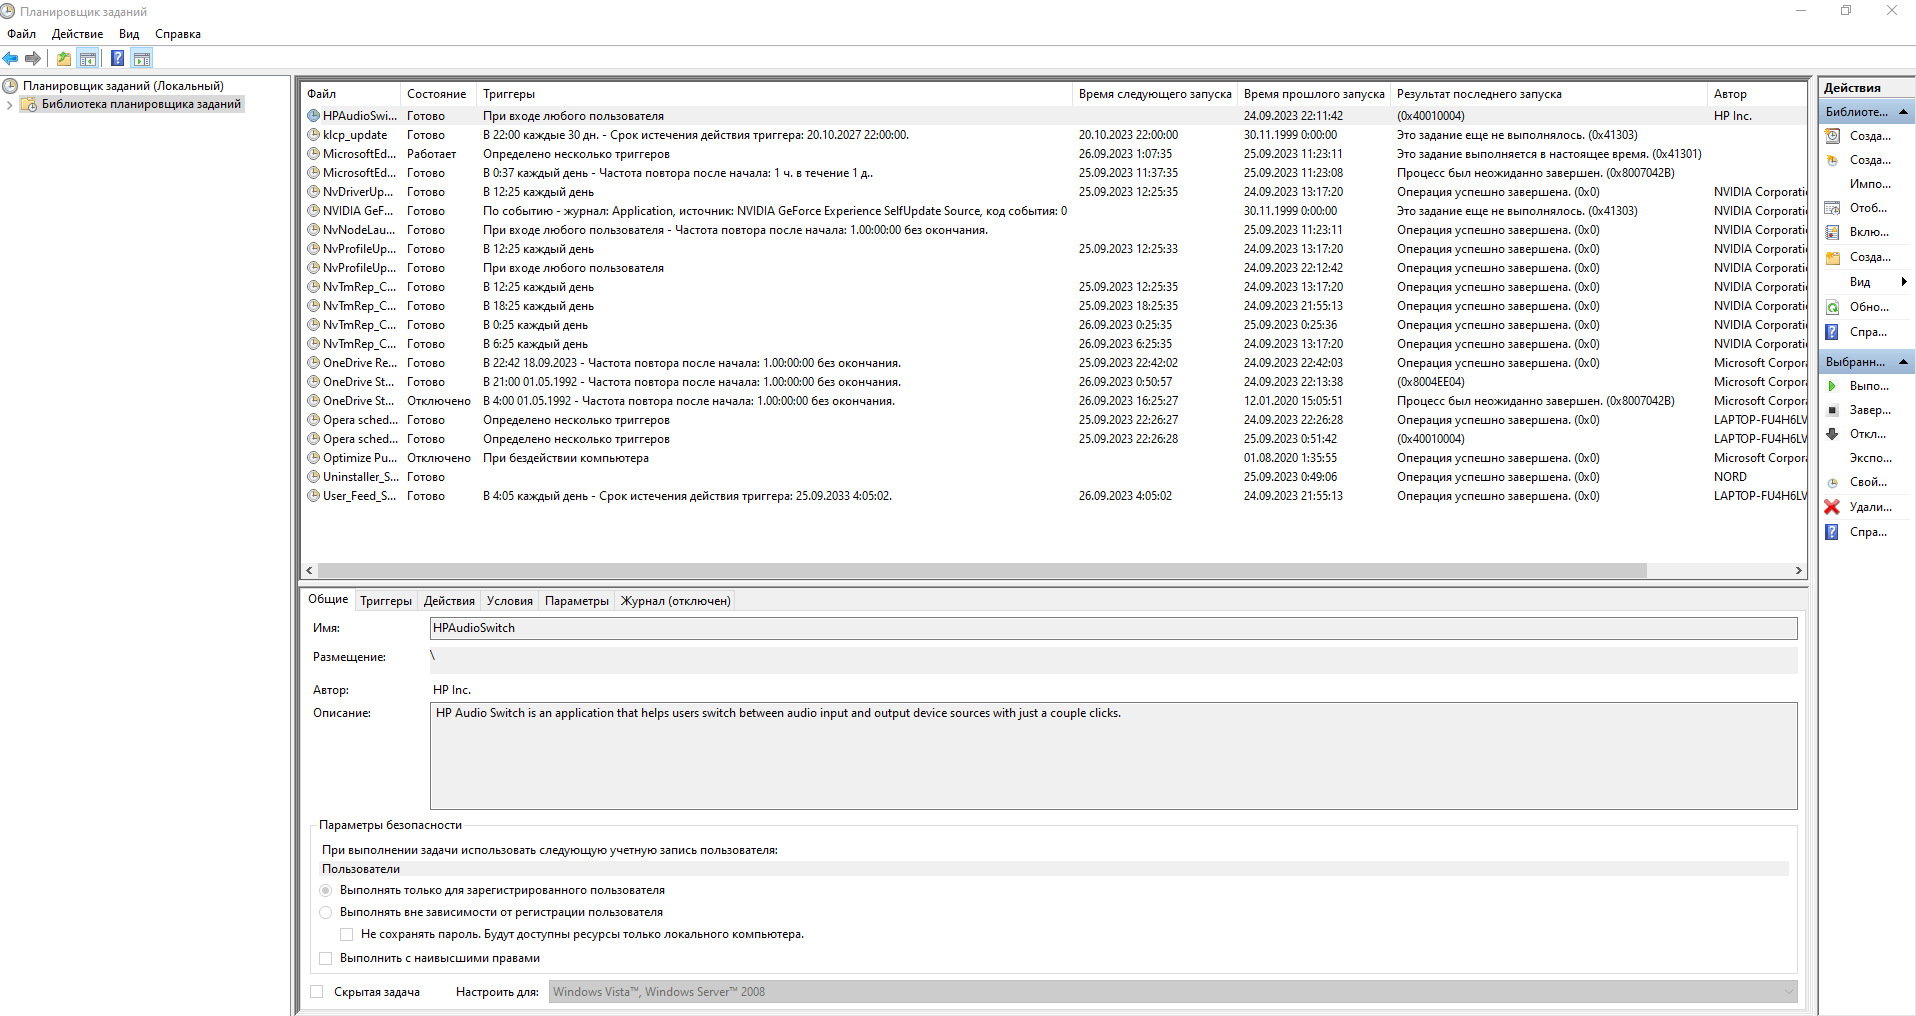This screenshot has height=1016, width=1916.
Task: Toggle Выполнить с наивысшими правами checkbox
Action: pos(326,958)
